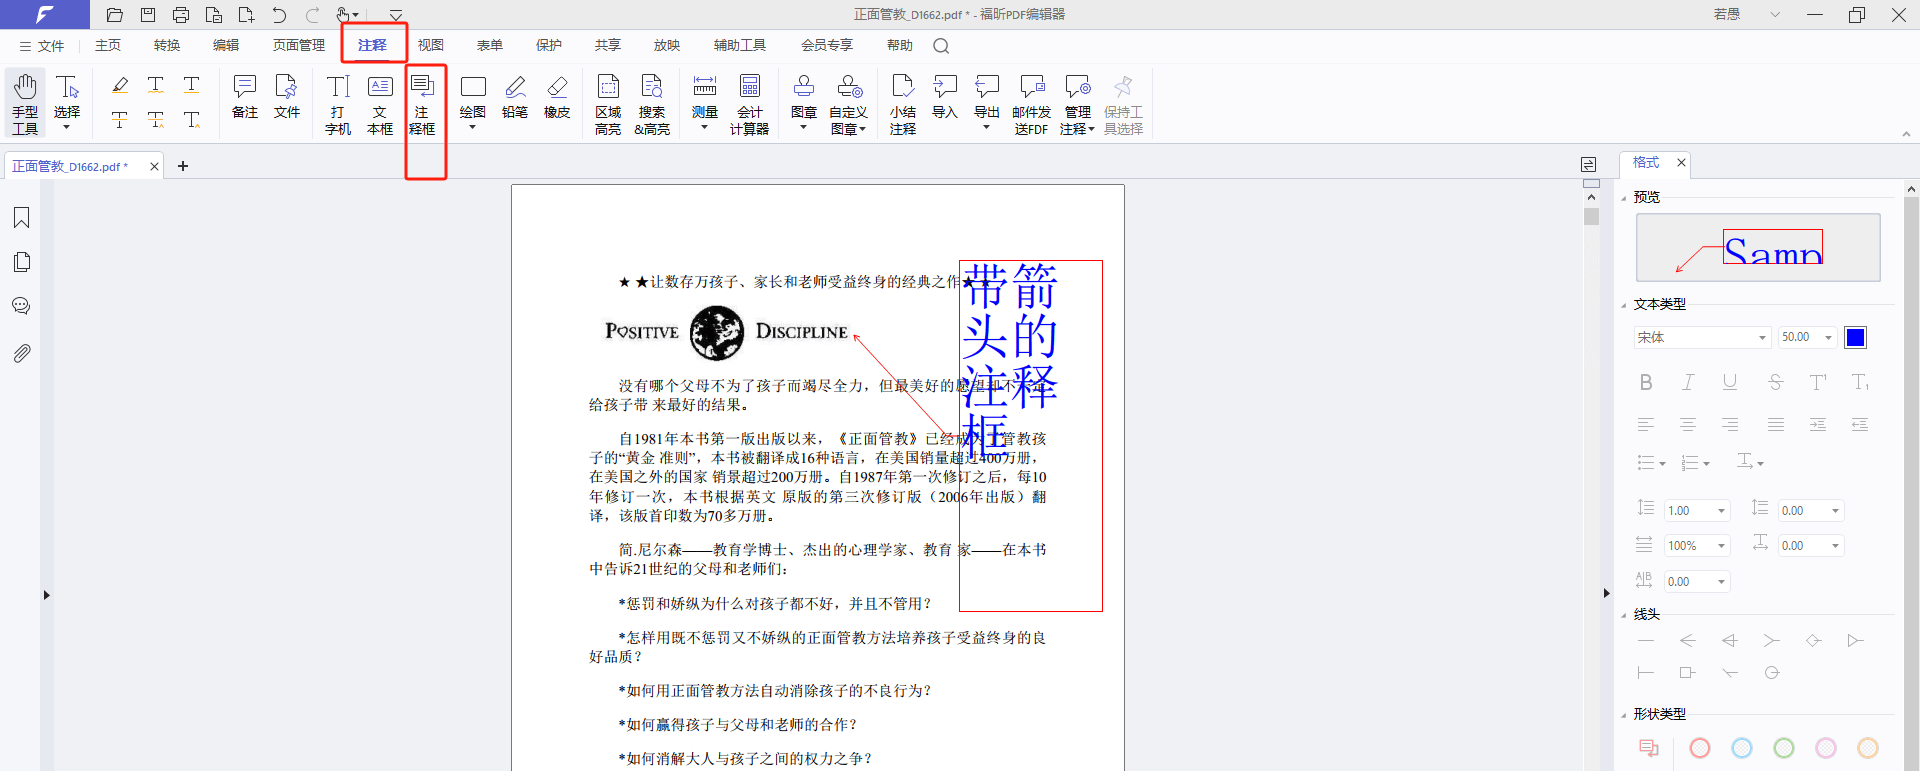This screenshot has width=1920, height=771.
Task: Open the bookmarks panel in left sidebar
Action: coord(21,218)
